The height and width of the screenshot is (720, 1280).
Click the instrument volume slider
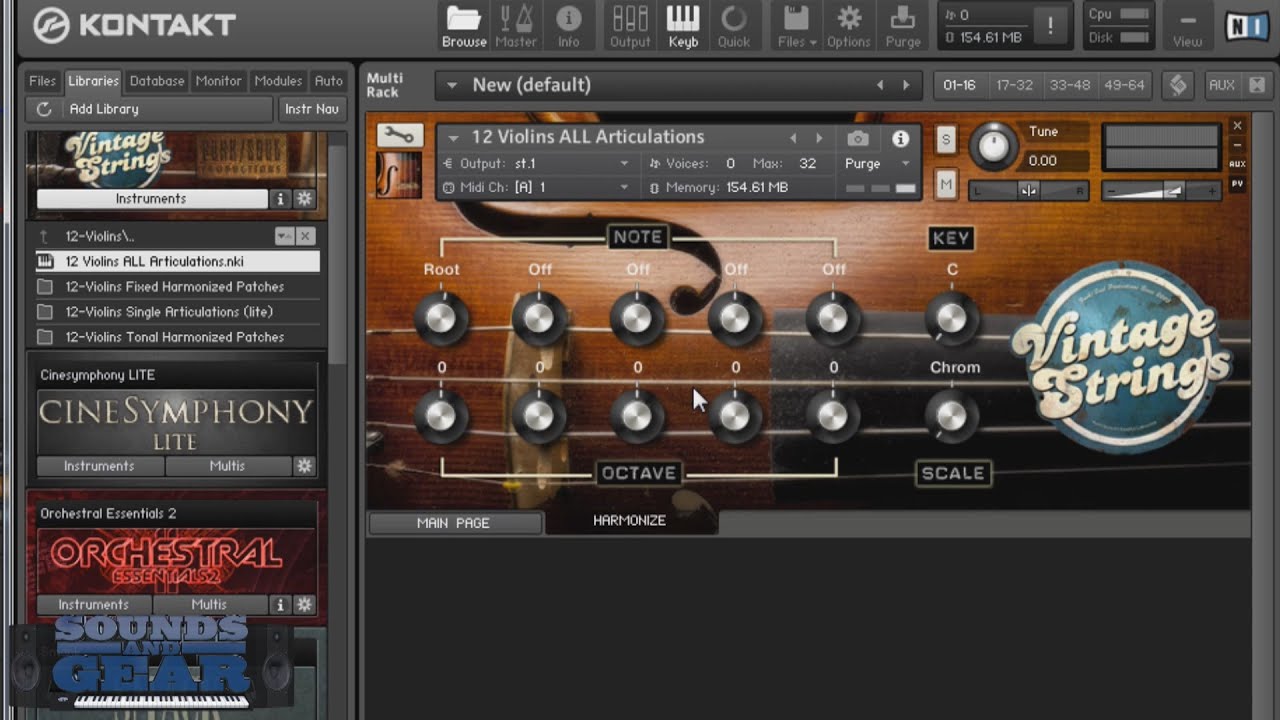point(1162,190)
